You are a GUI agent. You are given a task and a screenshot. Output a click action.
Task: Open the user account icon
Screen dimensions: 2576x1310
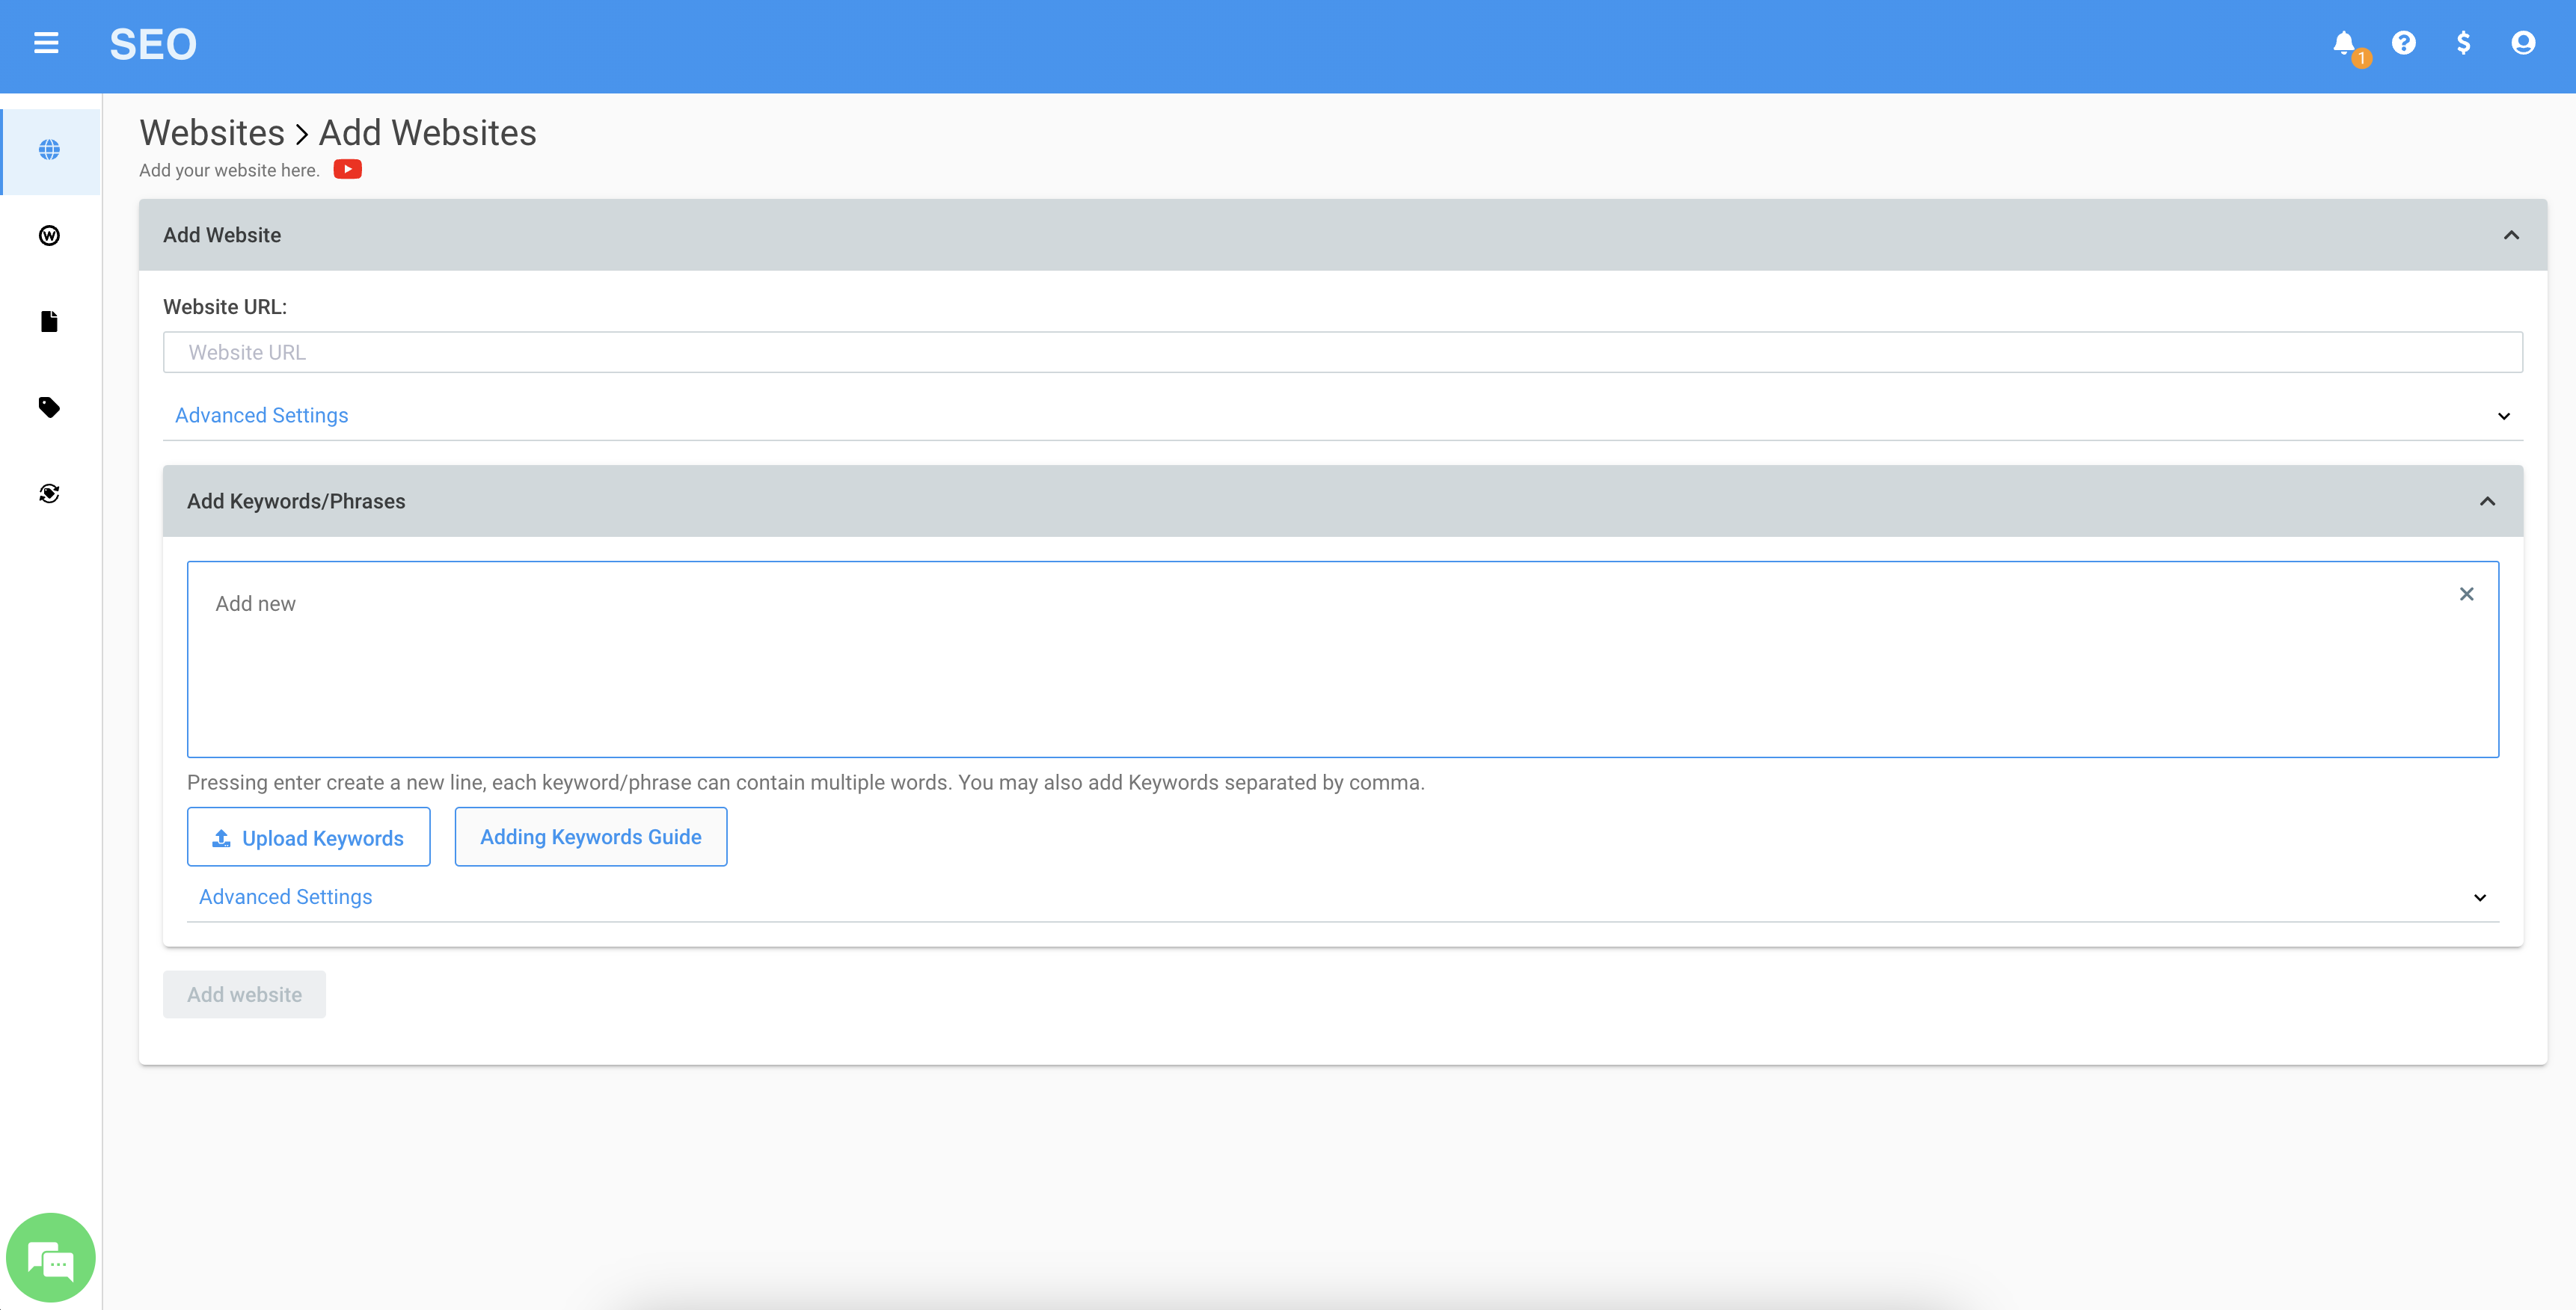point(2523,43)
